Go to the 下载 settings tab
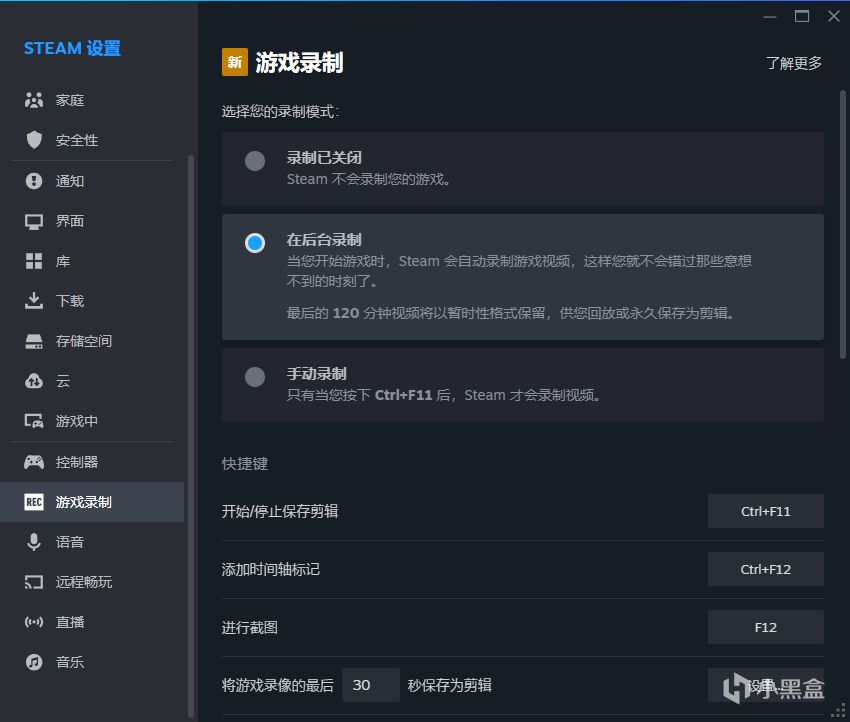This screenshot has height=722, width=850. coord(92,301)
